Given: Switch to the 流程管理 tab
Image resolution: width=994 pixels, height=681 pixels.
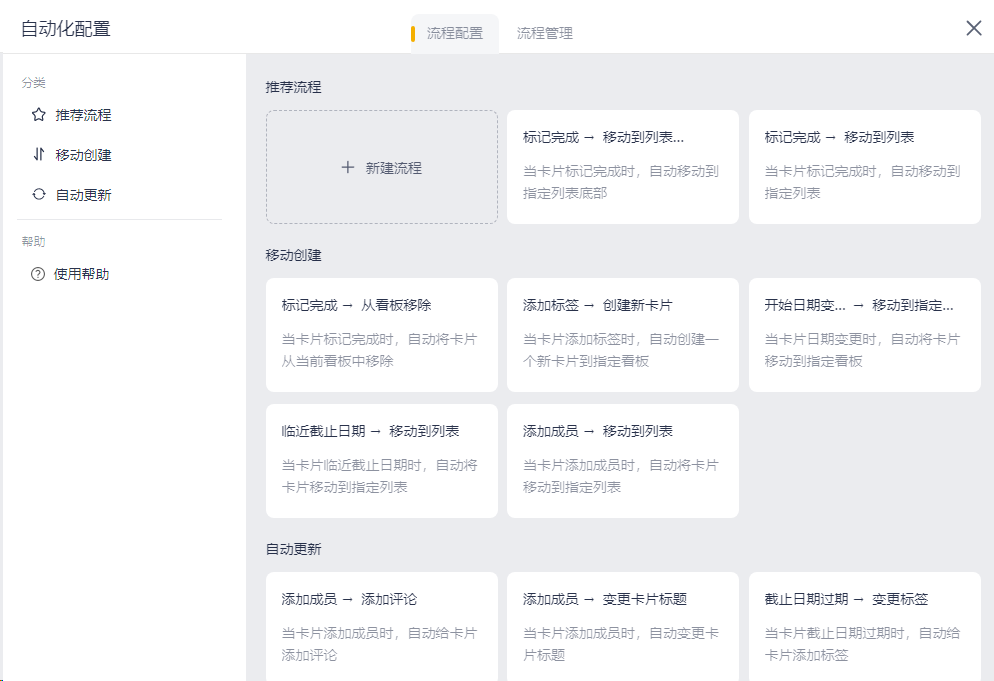Looking at the screenshot, I should coord(544,33).
